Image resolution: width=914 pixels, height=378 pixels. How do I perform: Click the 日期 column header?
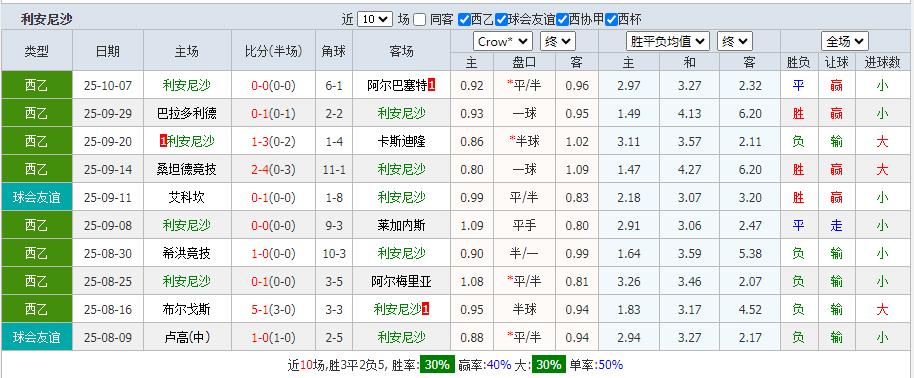(108, 51)
